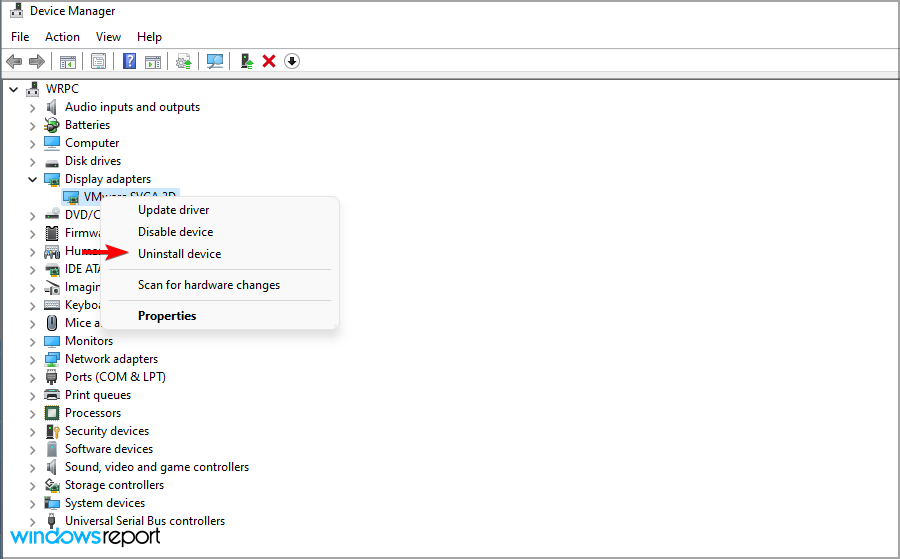Expand the Ports (COM & LPT) chevron
The width and height of the screenshot is (900, 559).
(x=33, y=377)
